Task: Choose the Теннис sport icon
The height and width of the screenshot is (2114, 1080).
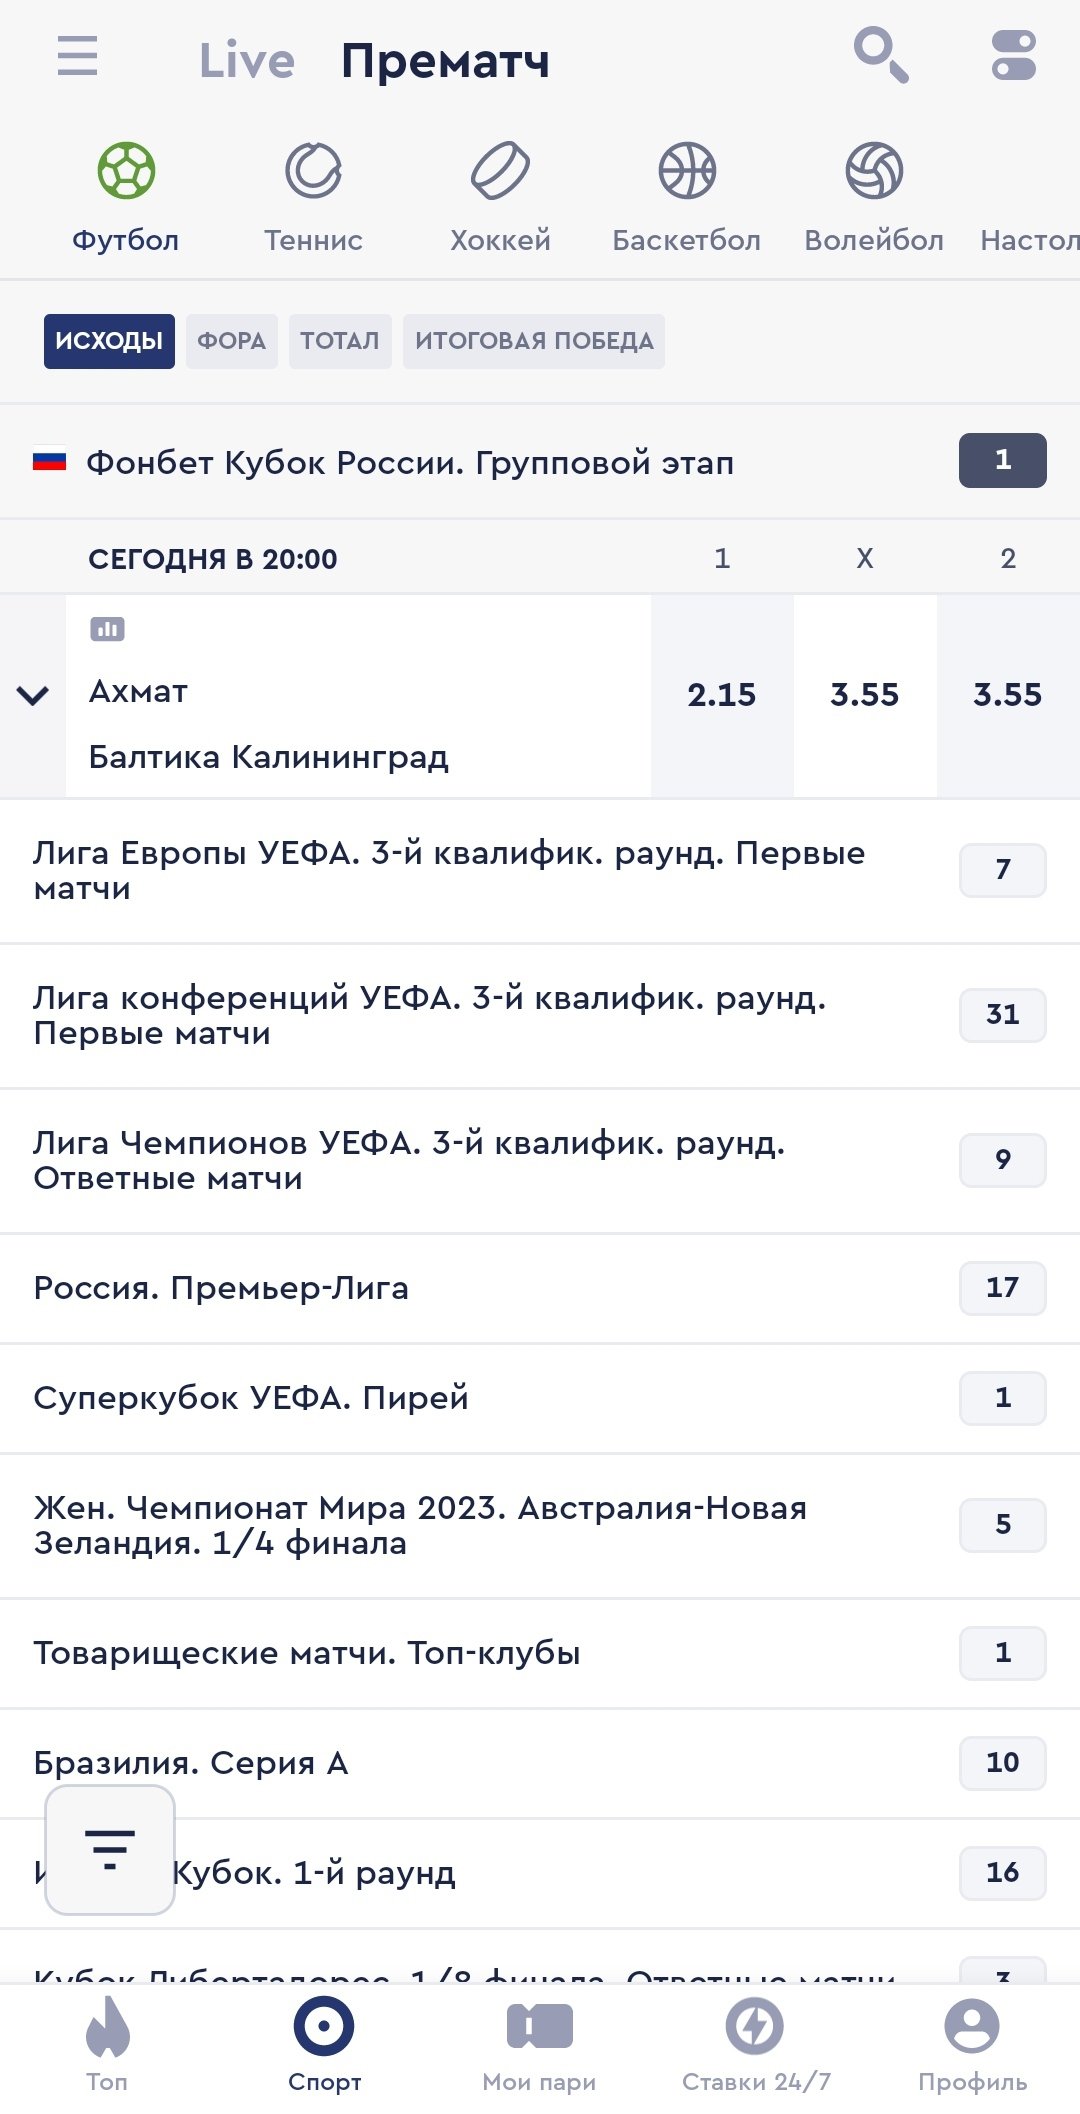Action: [x=313, y=196]
